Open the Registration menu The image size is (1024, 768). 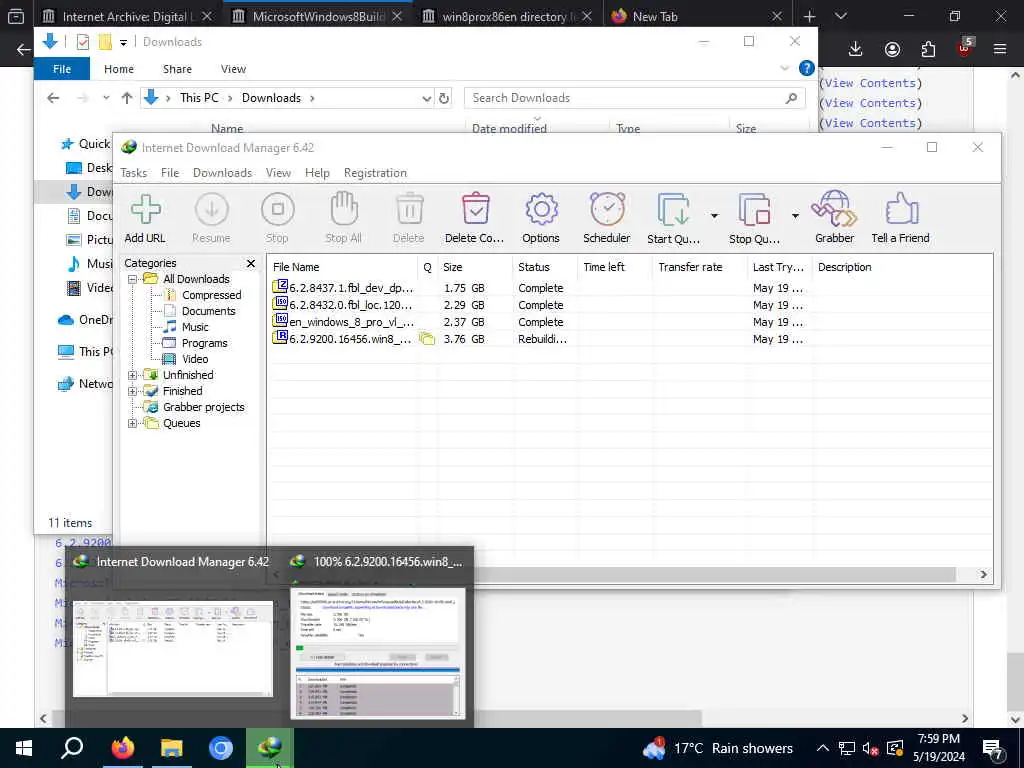[375, 173]
